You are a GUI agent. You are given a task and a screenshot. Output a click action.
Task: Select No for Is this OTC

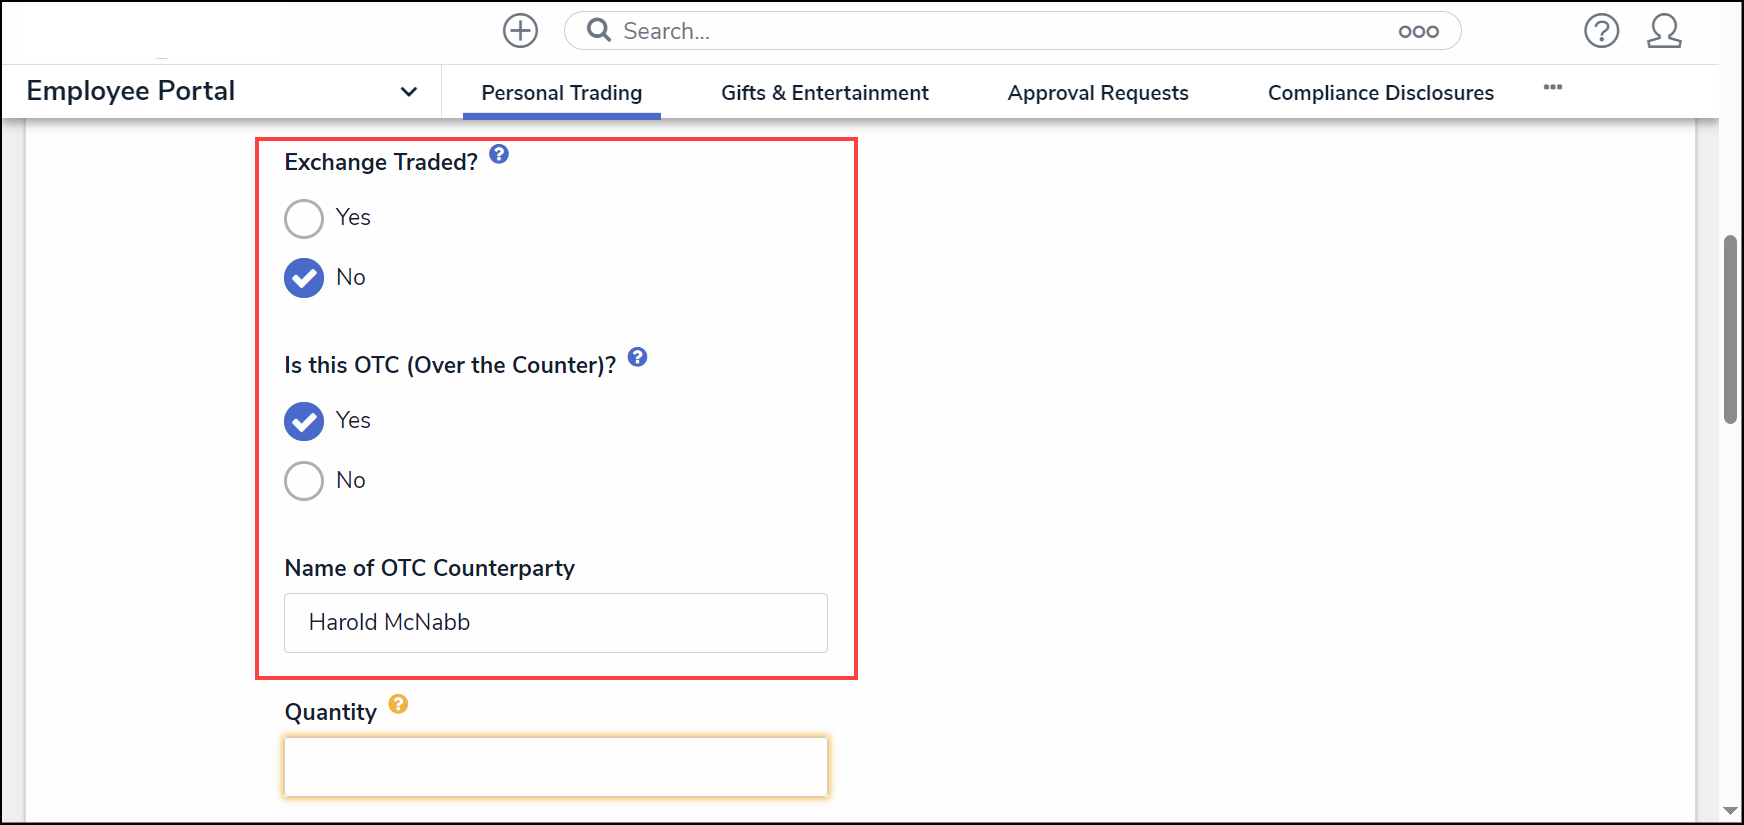click(304, 481)
